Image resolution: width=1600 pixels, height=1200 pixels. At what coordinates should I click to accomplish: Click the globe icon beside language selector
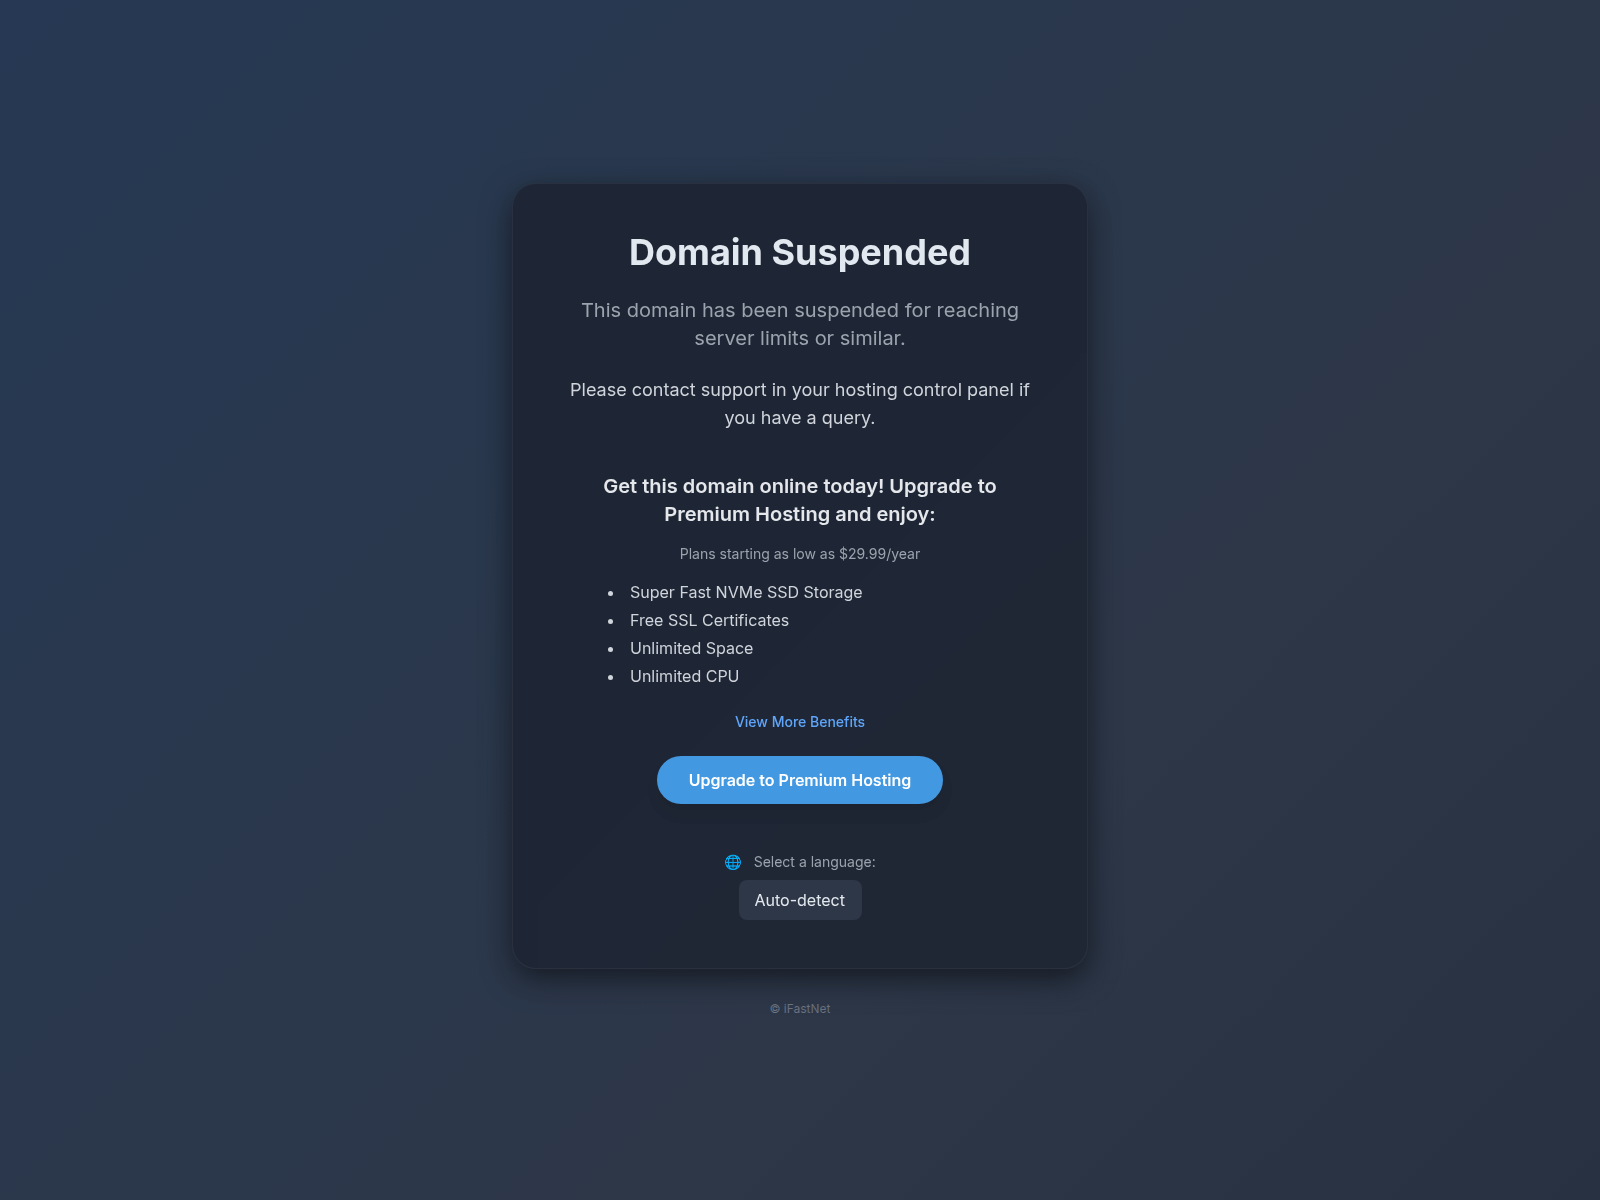[733, 862]
